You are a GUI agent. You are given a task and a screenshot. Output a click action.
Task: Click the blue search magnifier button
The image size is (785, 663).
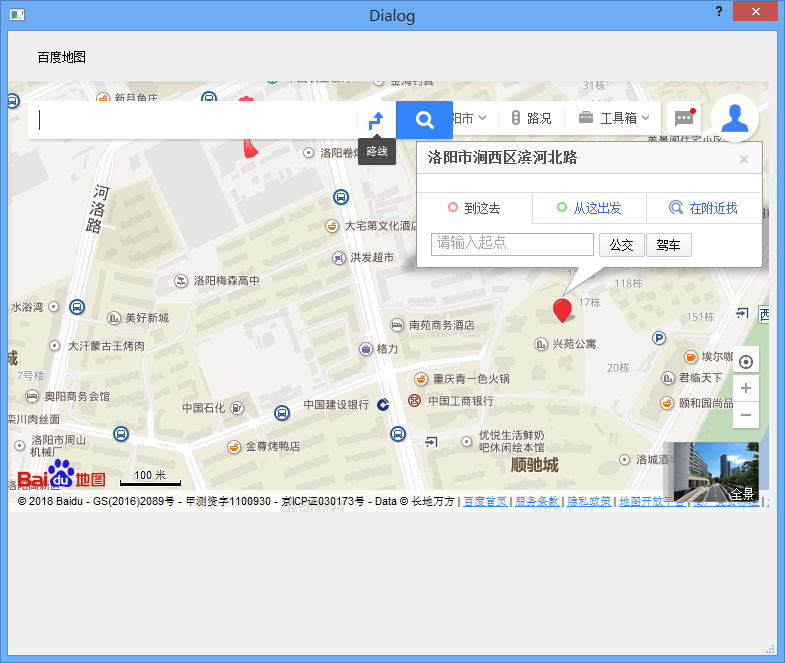424,120
